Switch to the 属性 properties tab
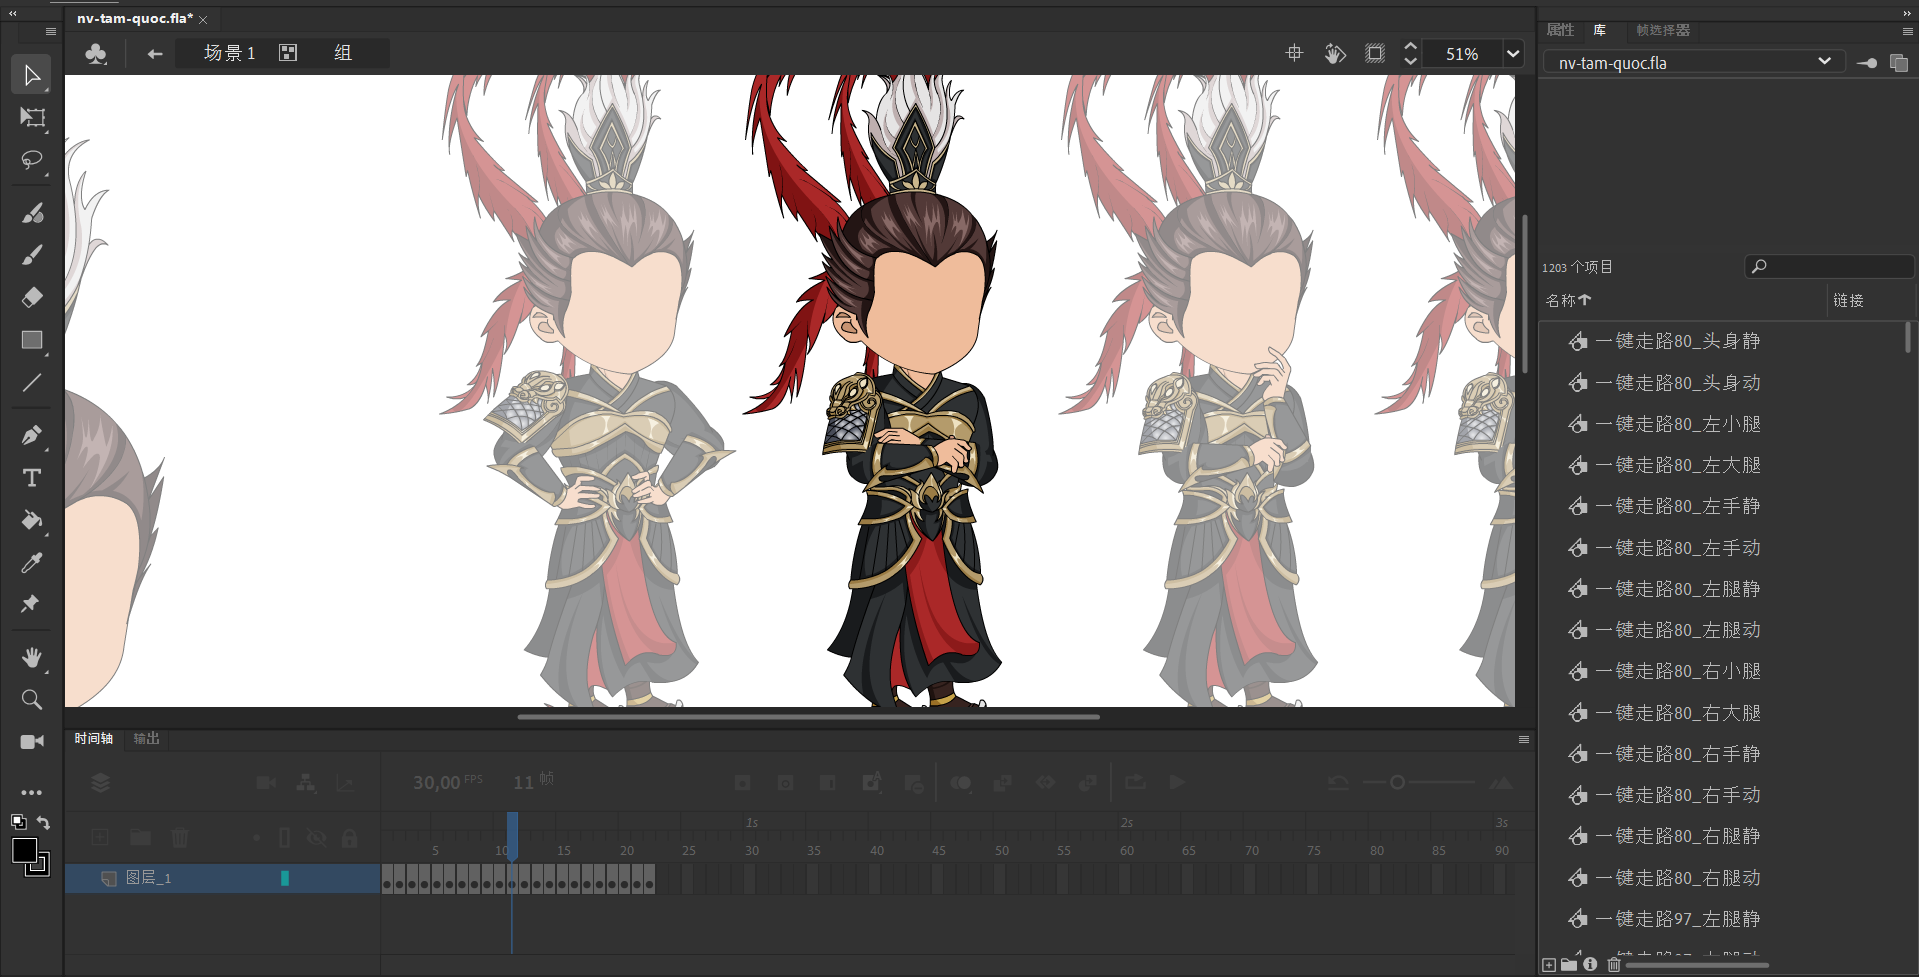This screenshot has width=1919, height=977. pyautogui.click(x=1560, y=30)
